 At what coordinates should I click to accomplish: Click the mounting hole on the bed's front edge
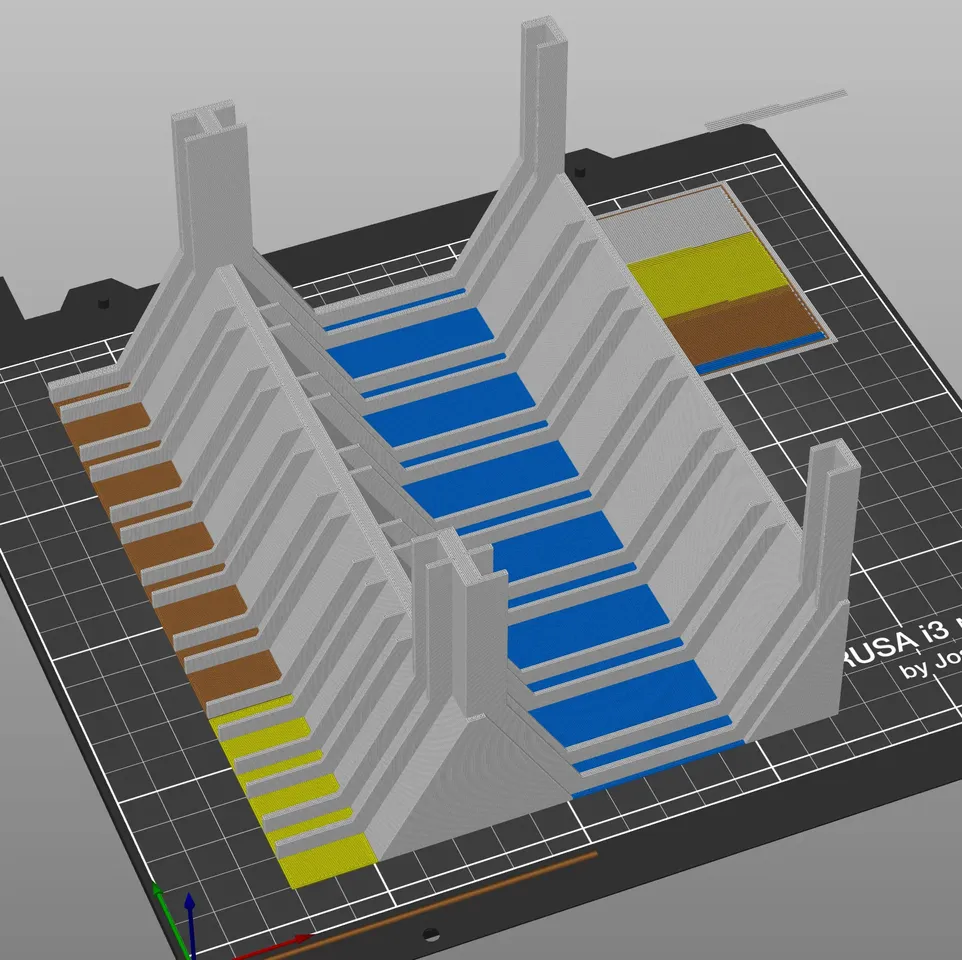(x=431, y=933)
